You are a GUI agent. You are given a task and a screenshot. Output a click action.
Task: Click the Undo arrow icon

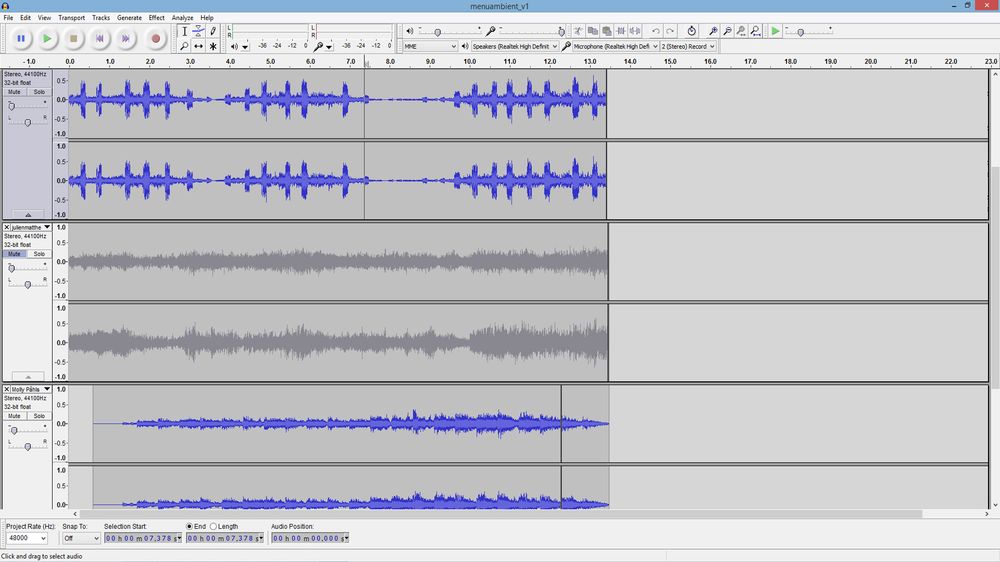coord(656,31)
